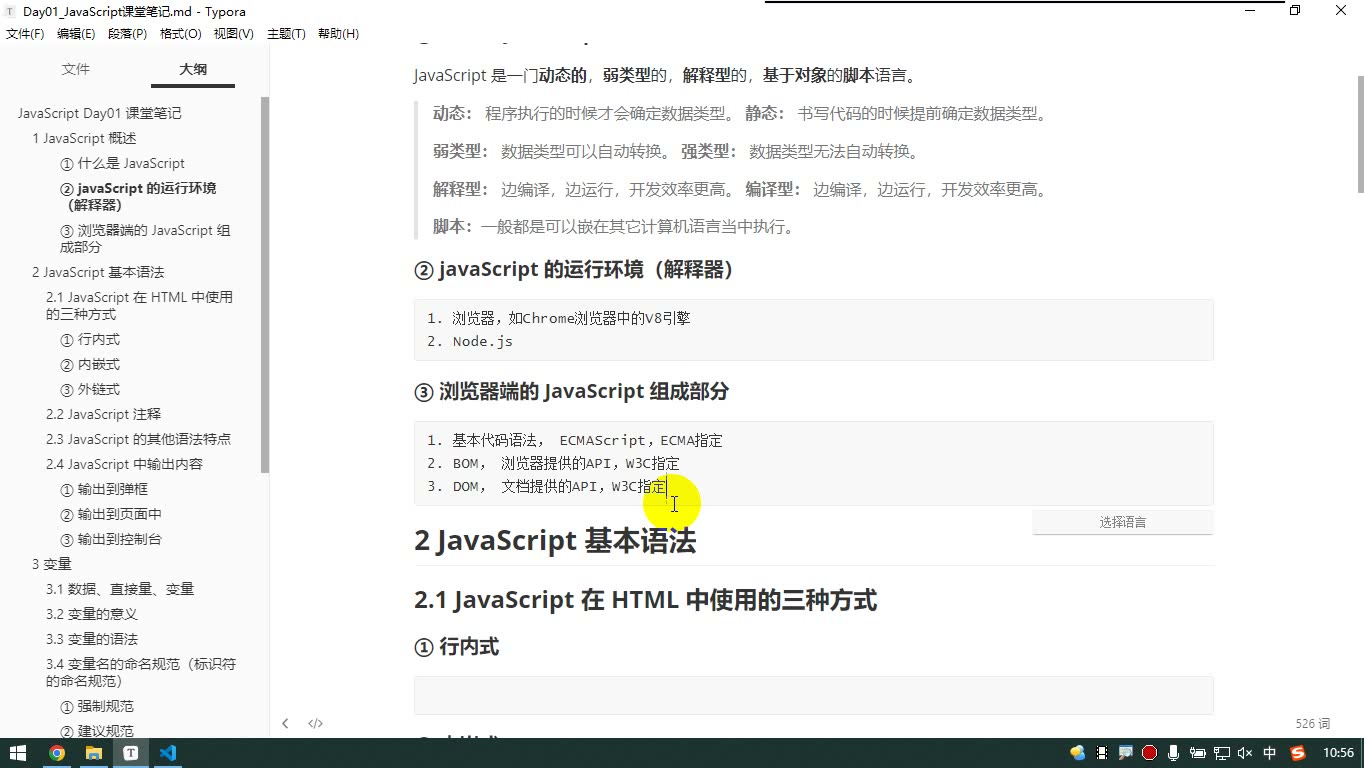Jump to outline item 2.2 JavaScript 注释

click(103, 414)
